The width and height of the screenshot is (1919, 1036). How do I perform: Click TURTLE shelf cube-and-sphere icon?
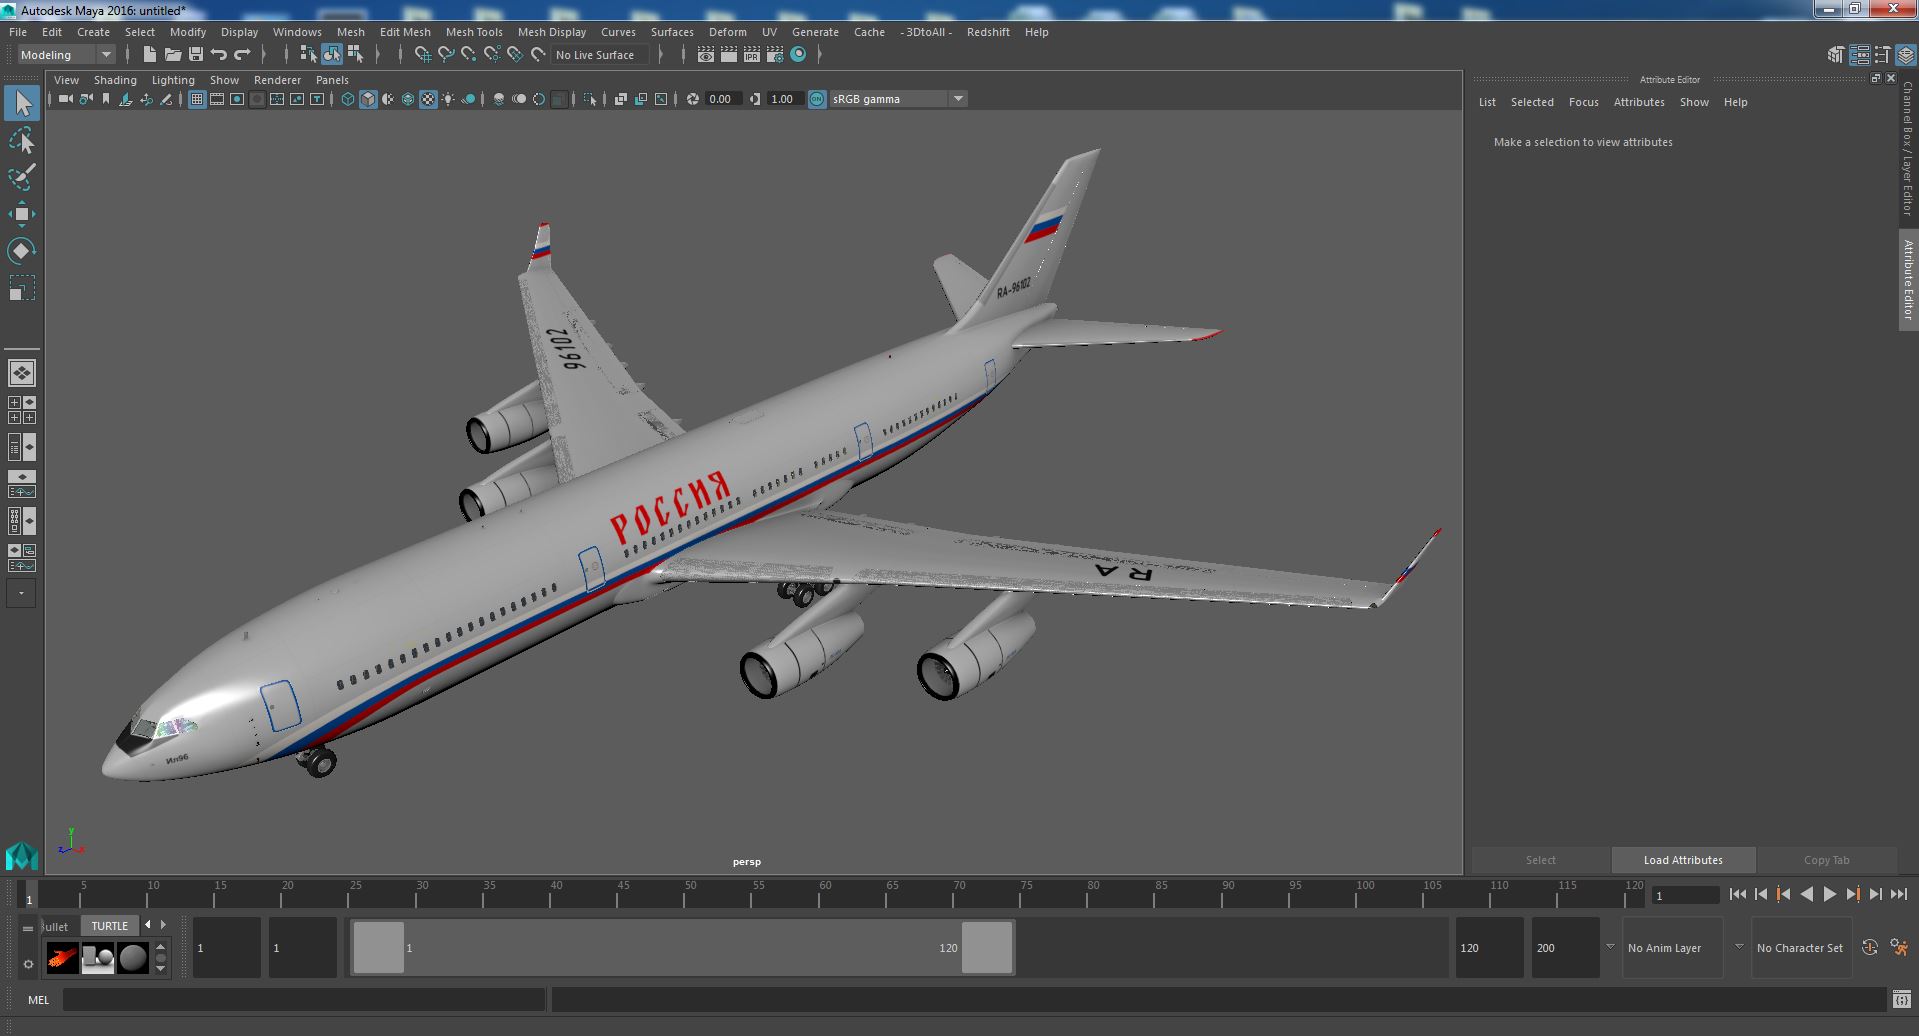click(x=98, y=958)
